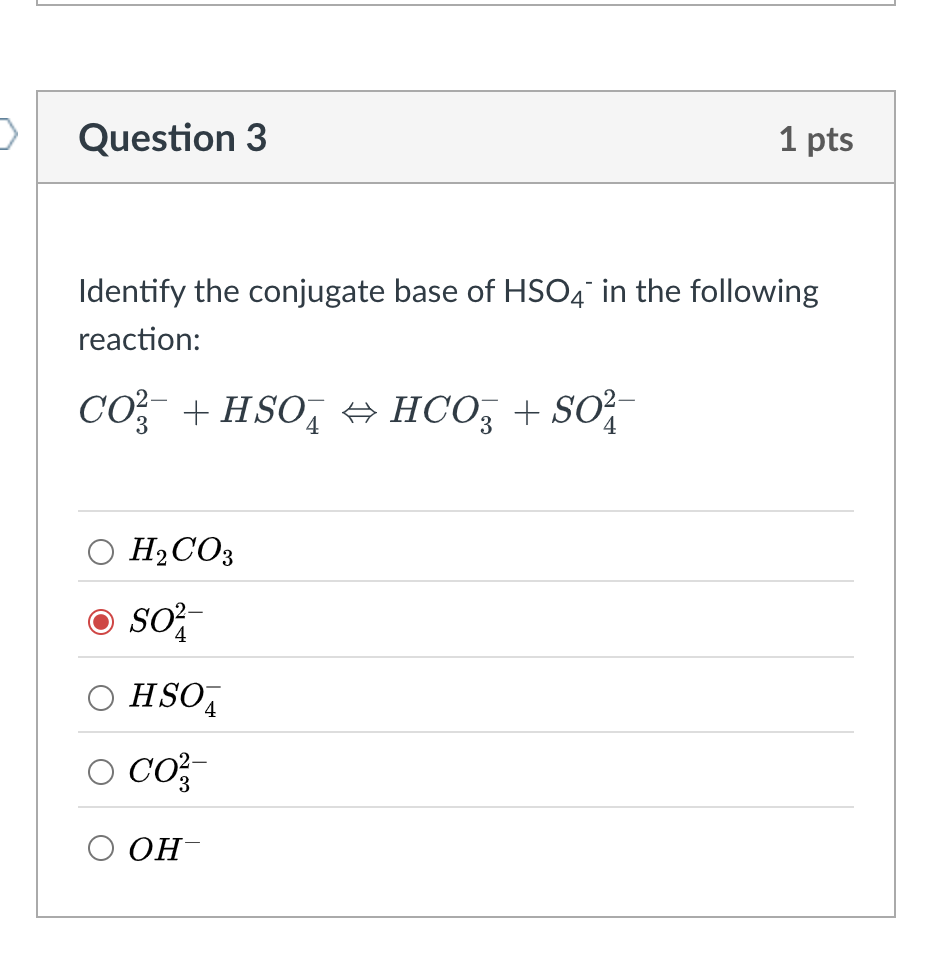Click the HSO4- answer label text
Image resolution: width=942 pixels, height=978 pixels.
point(176,697)
